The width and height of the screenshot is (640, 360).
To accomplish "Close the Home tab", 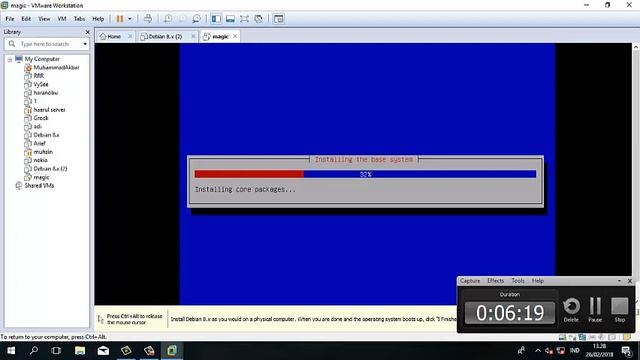I will click(130, 36).
